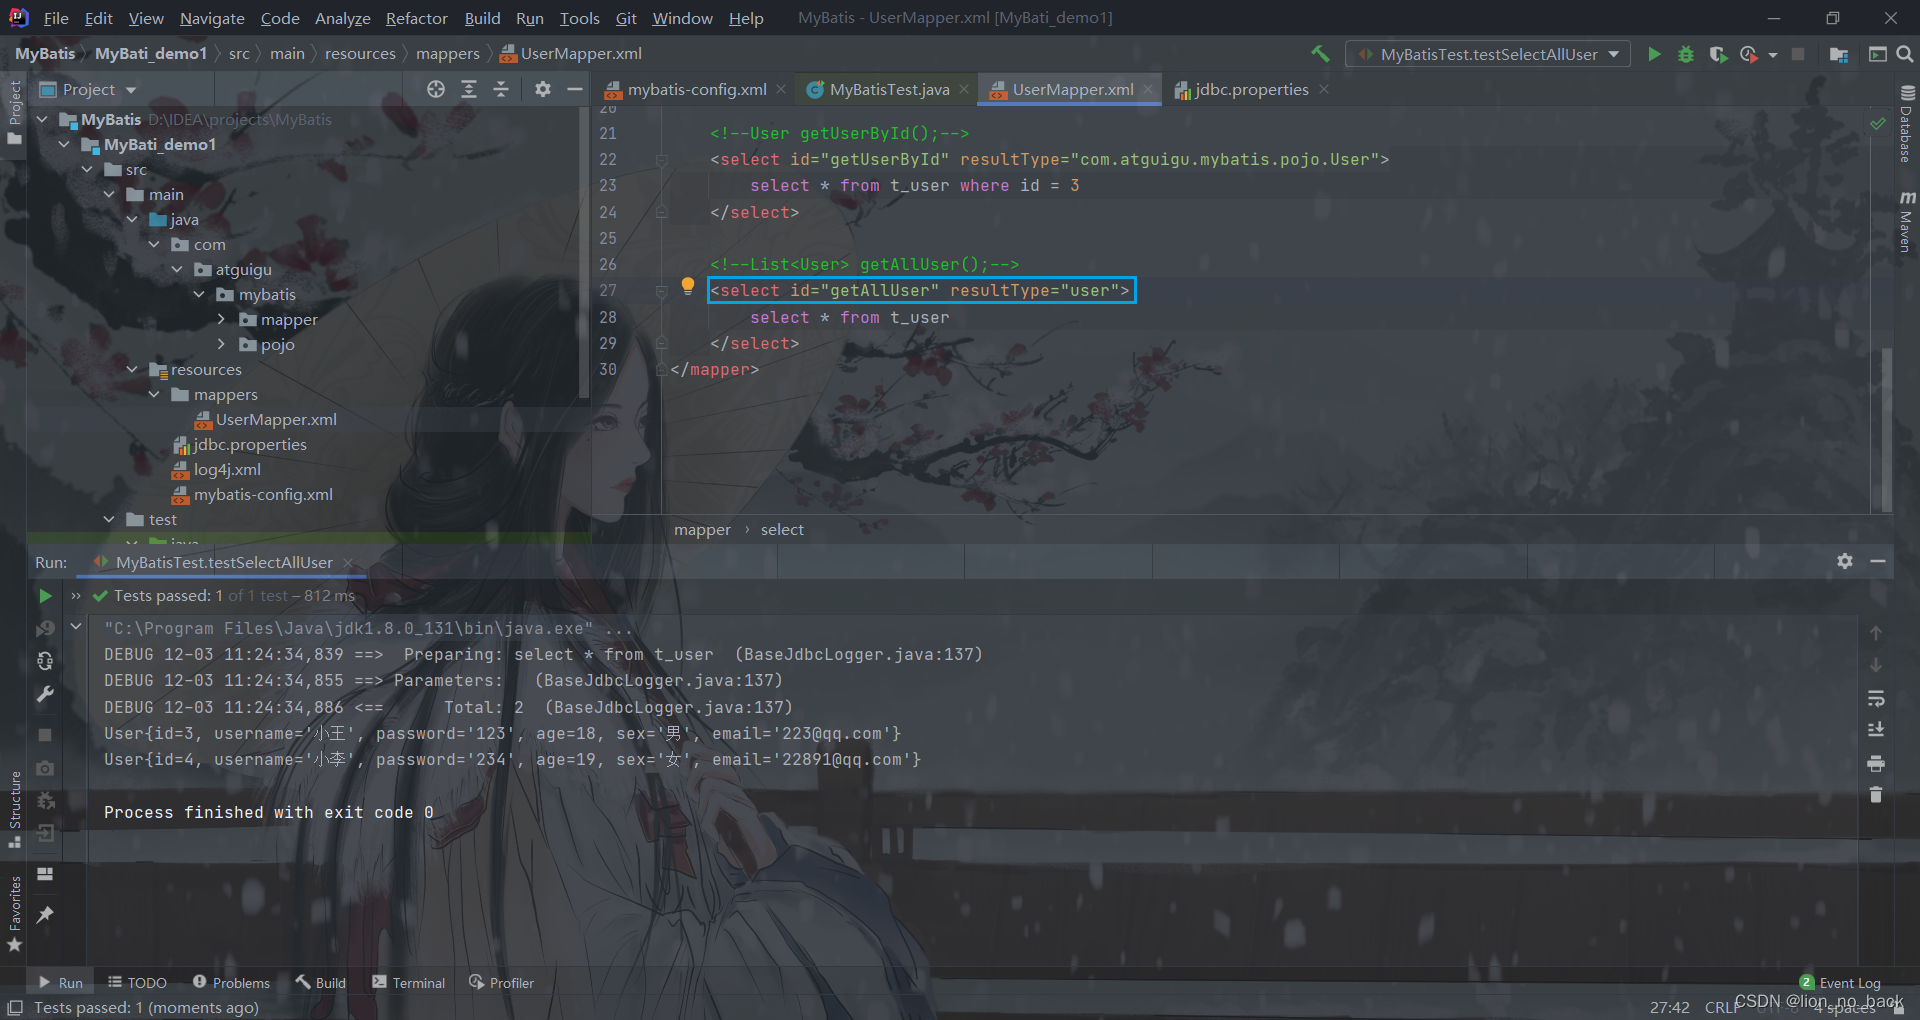Viewport: 1920px width, 1020px height.
Task: Rerun test with green arrow in Run panel
Action: [x=45, y=595]
